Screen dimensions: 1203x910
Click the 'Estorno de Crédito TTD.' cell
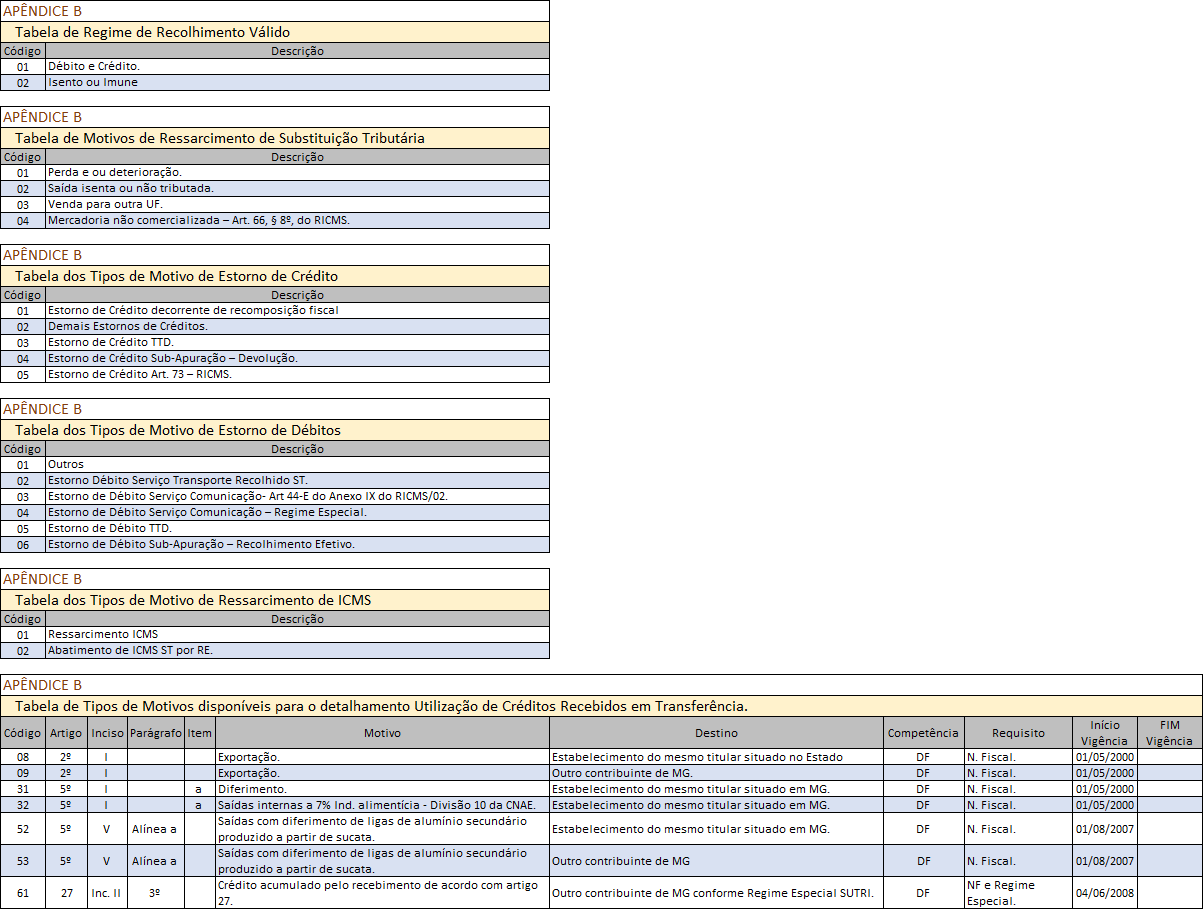(298, 342)
